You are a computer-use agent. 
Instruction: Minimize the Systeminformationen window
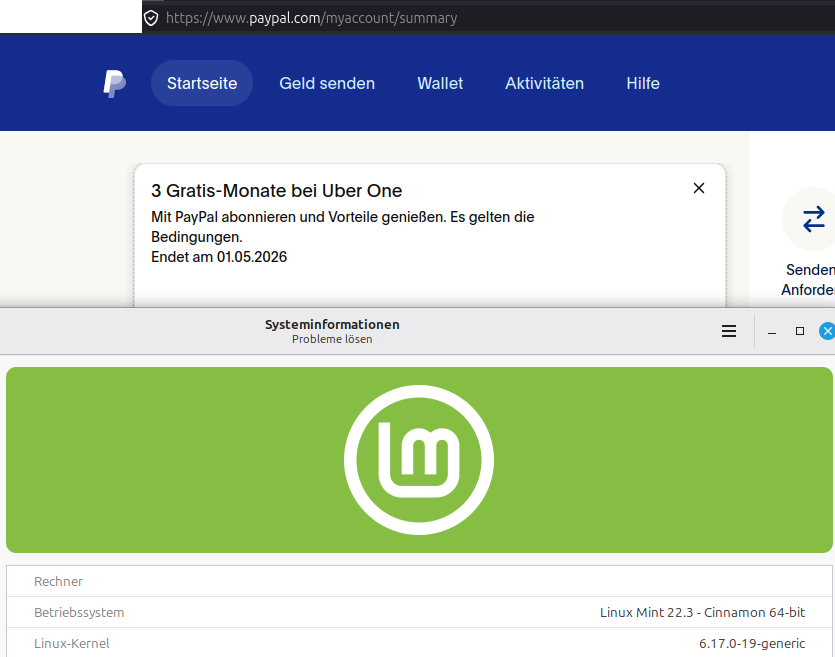(x=772, y=331)
